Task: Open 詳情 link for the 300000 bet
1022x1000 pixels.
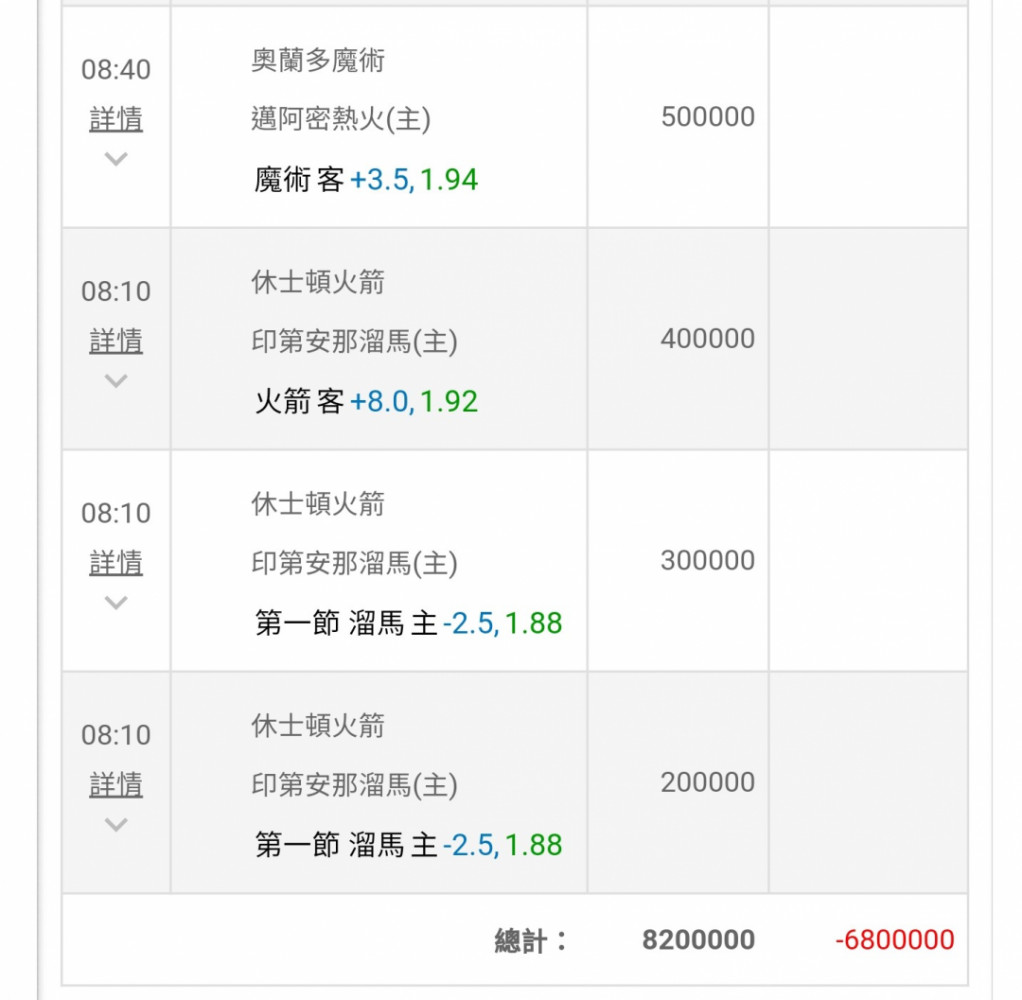Action: [116, 563]
